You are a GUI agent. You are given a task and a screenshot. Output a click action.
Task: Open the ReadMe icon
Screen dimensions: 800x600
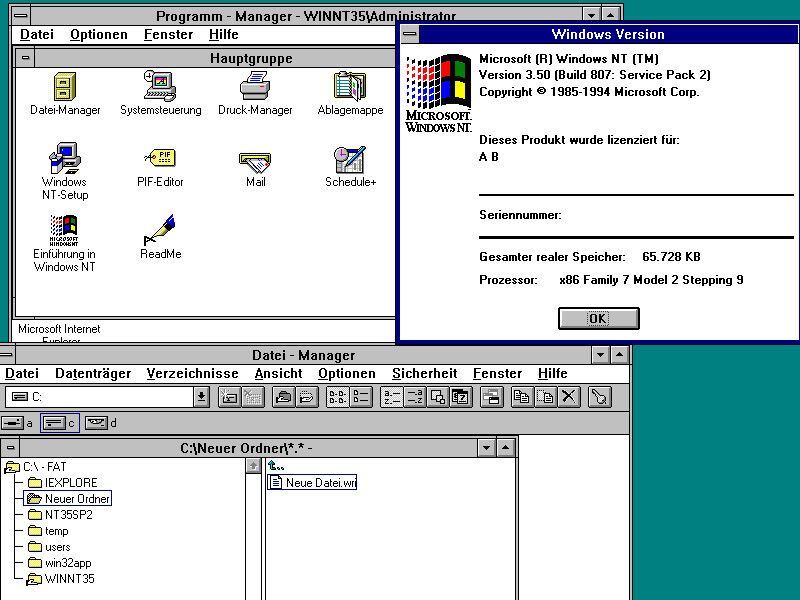click(x=160, y=233)
